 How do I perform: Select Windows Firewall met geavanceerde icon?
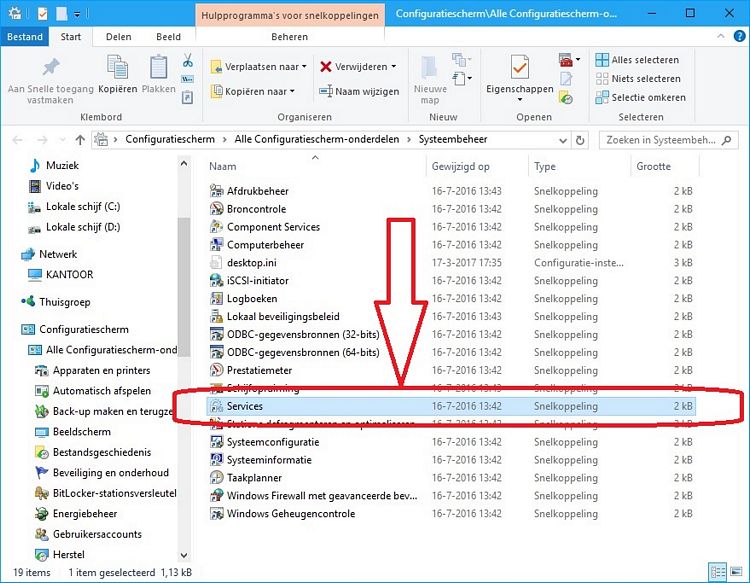tap(216, 495)
